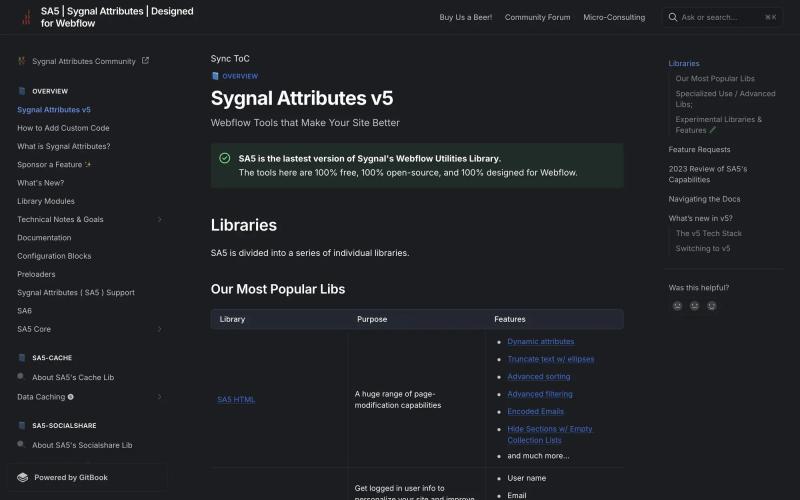This screenshot has width=800, height=500.
Task: Click the search magnifier icon
Action: click(x=673, y=17)
